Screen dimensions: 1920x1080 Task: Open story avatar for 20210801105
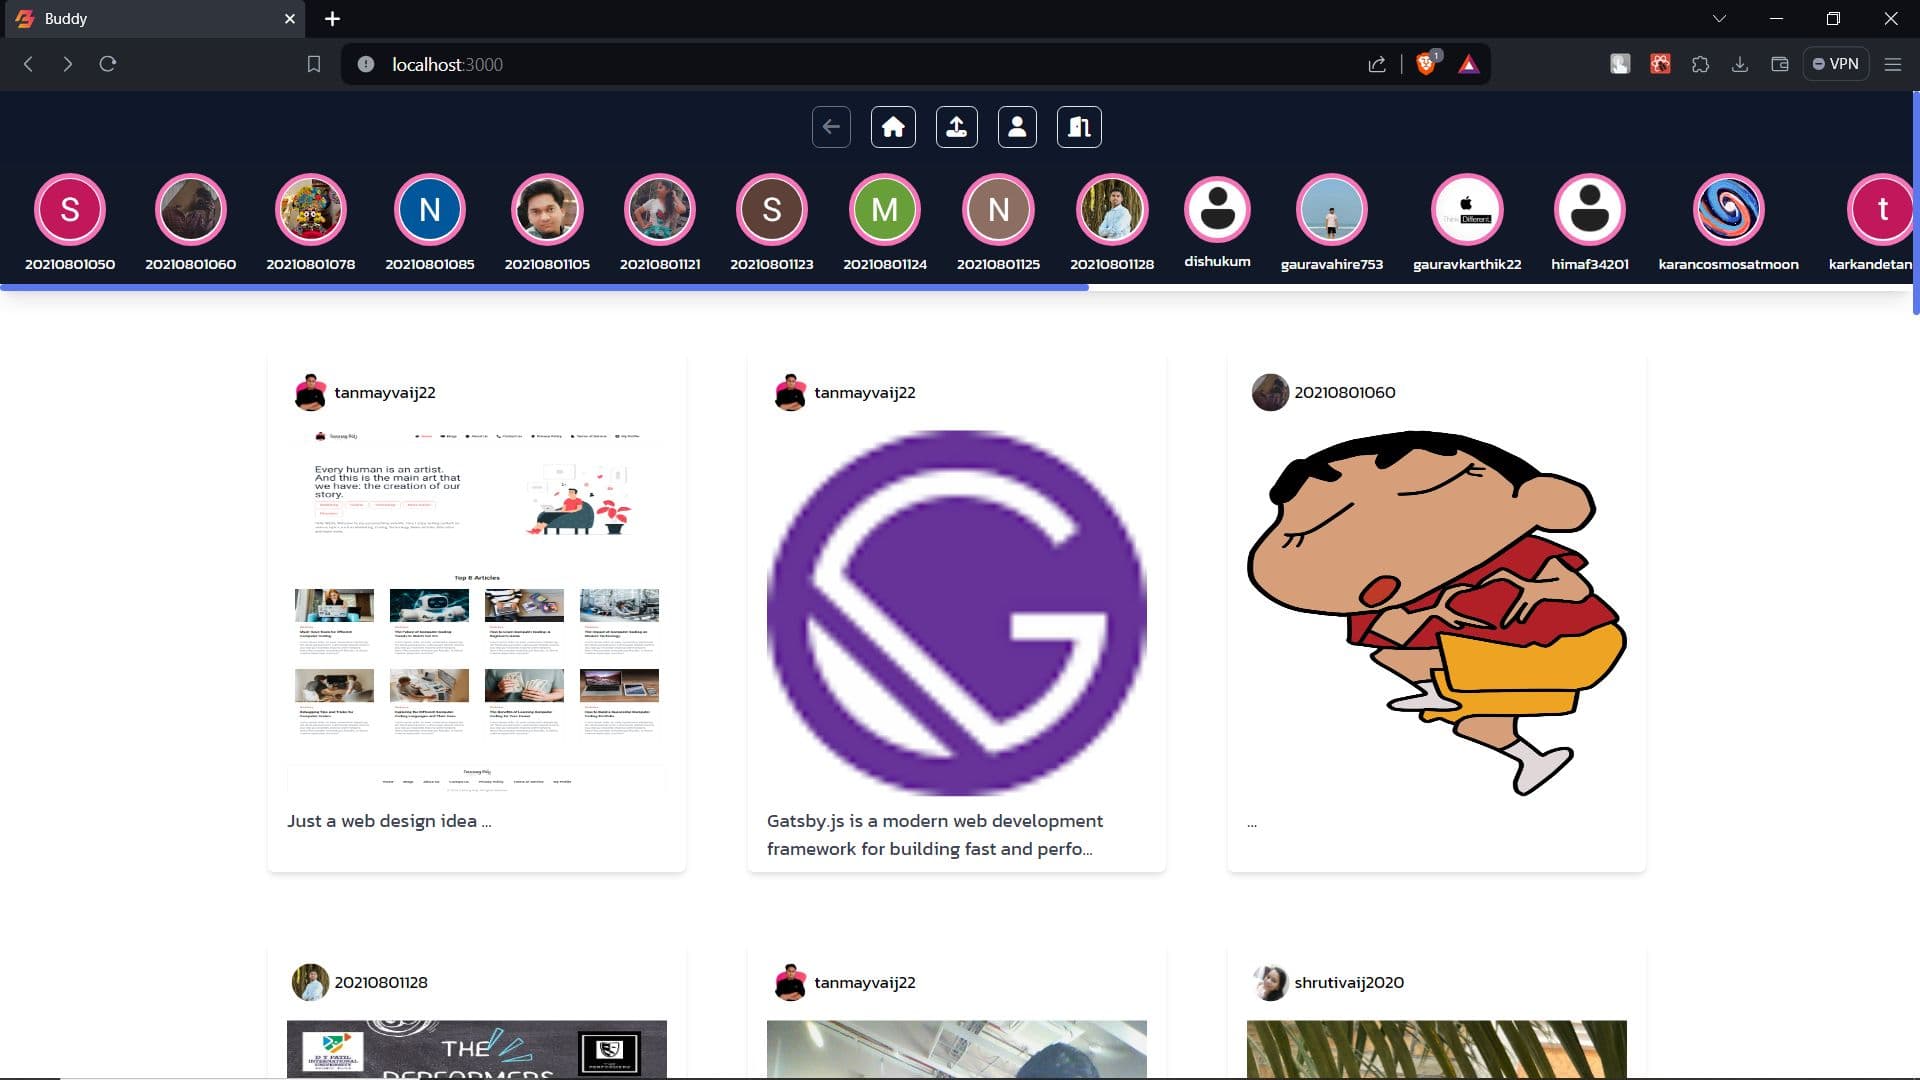[x=547, y=210]
